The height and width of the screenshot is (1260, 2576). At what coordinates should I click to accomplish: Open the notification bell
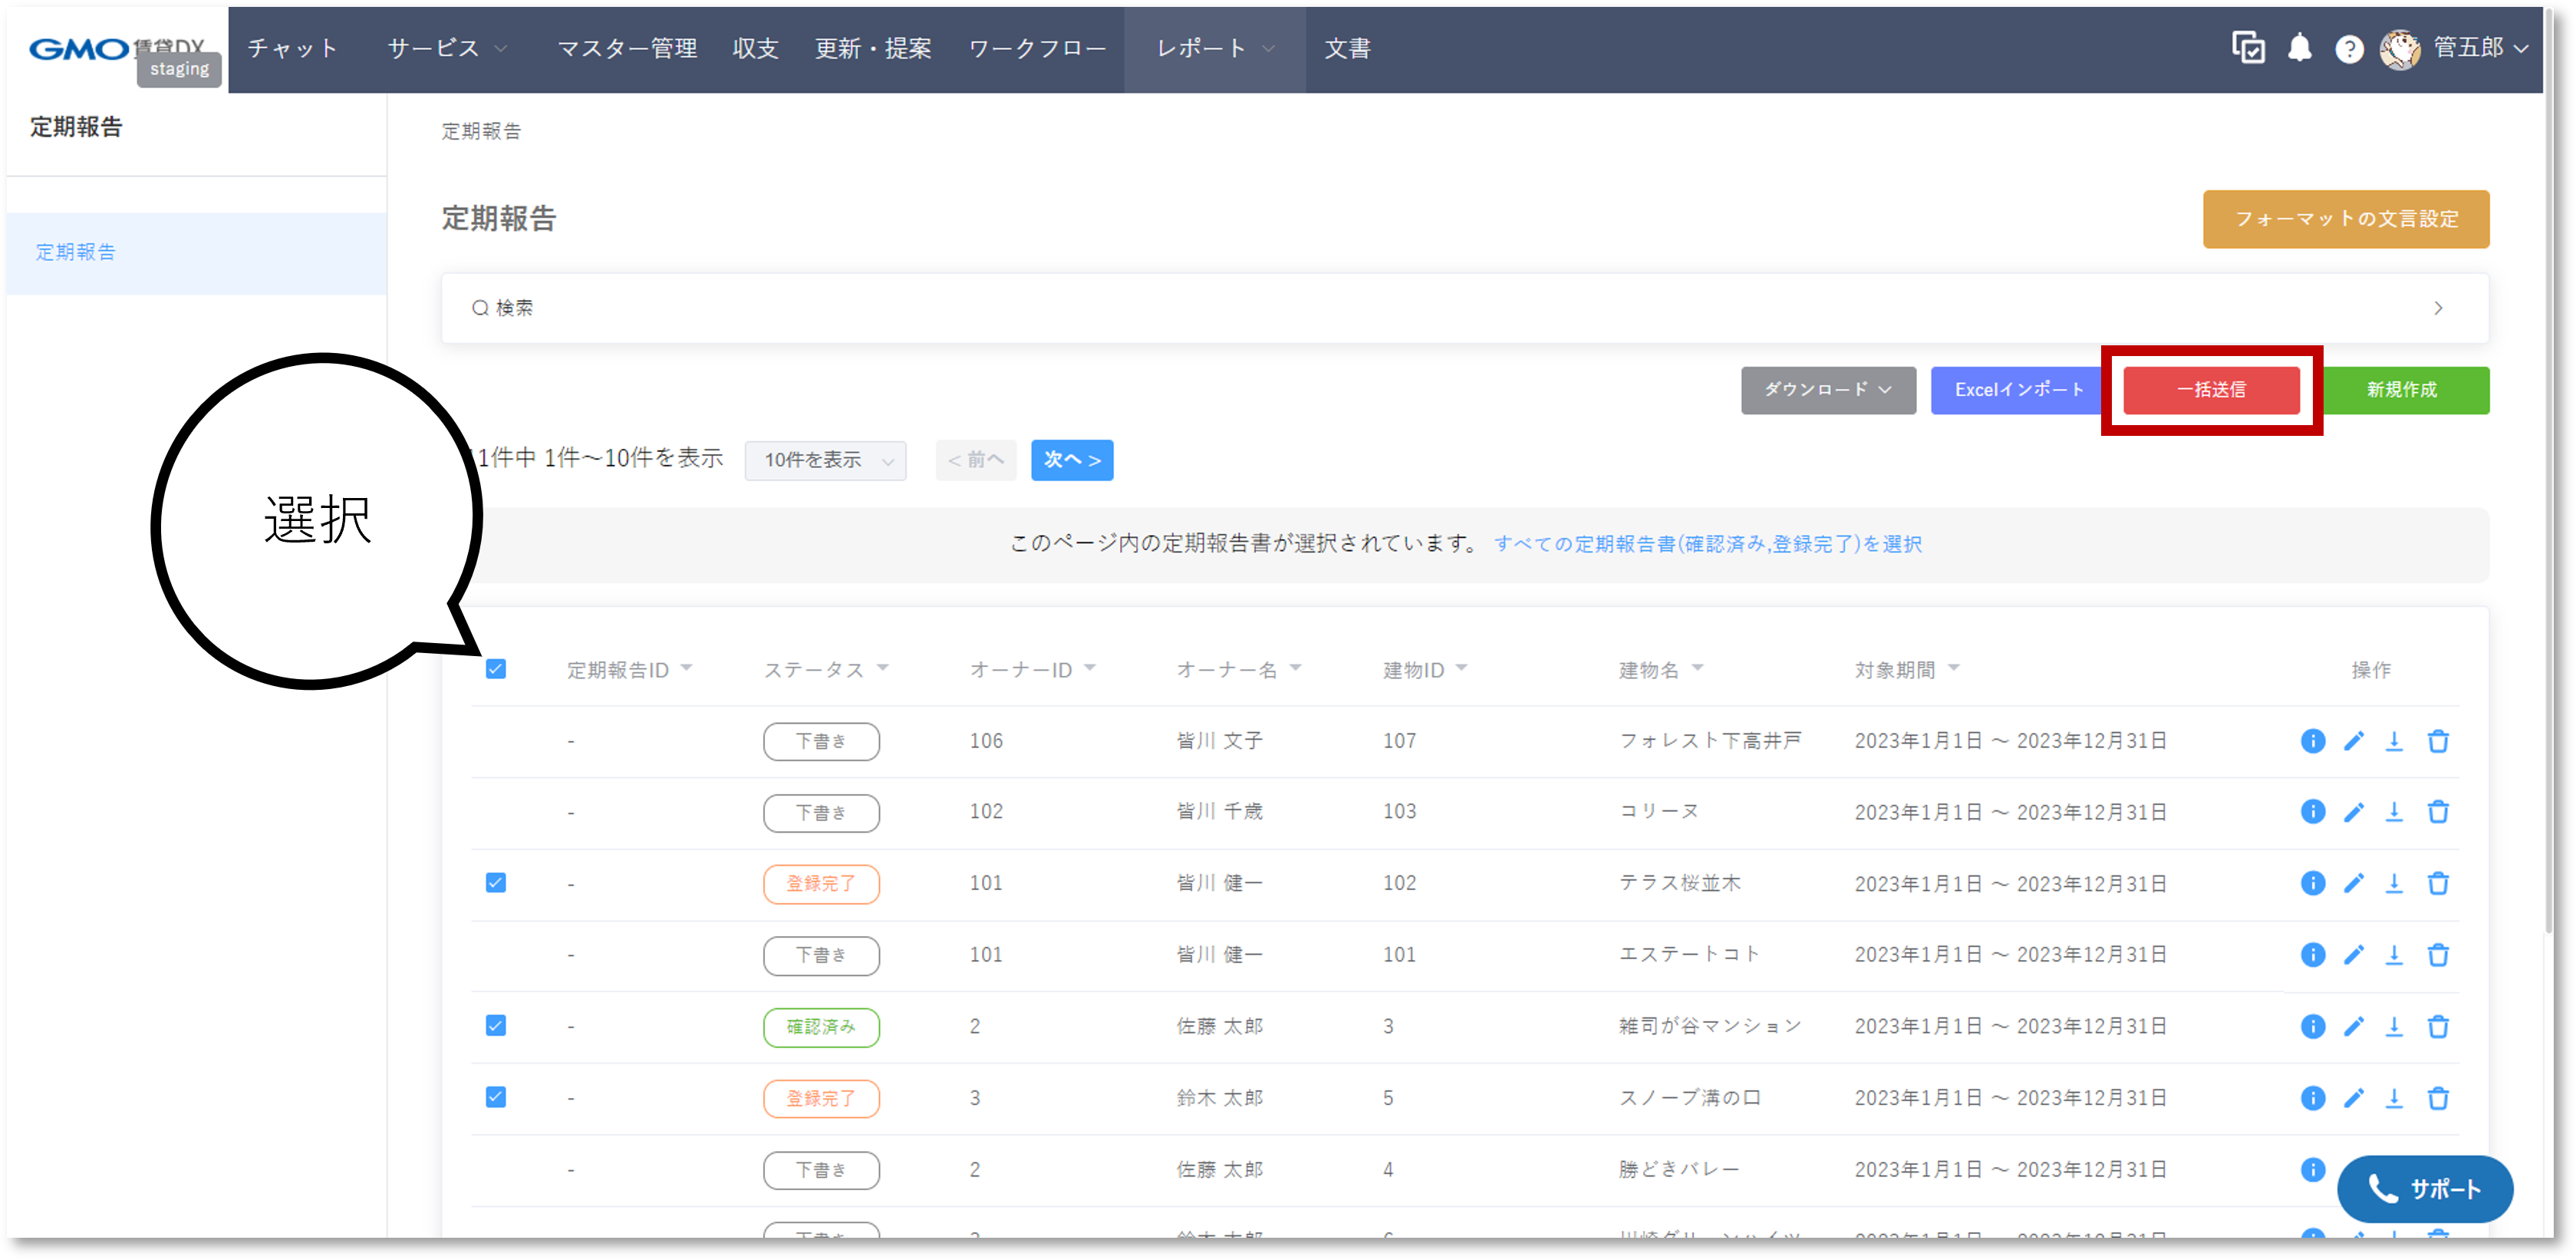coord(2299,48)
